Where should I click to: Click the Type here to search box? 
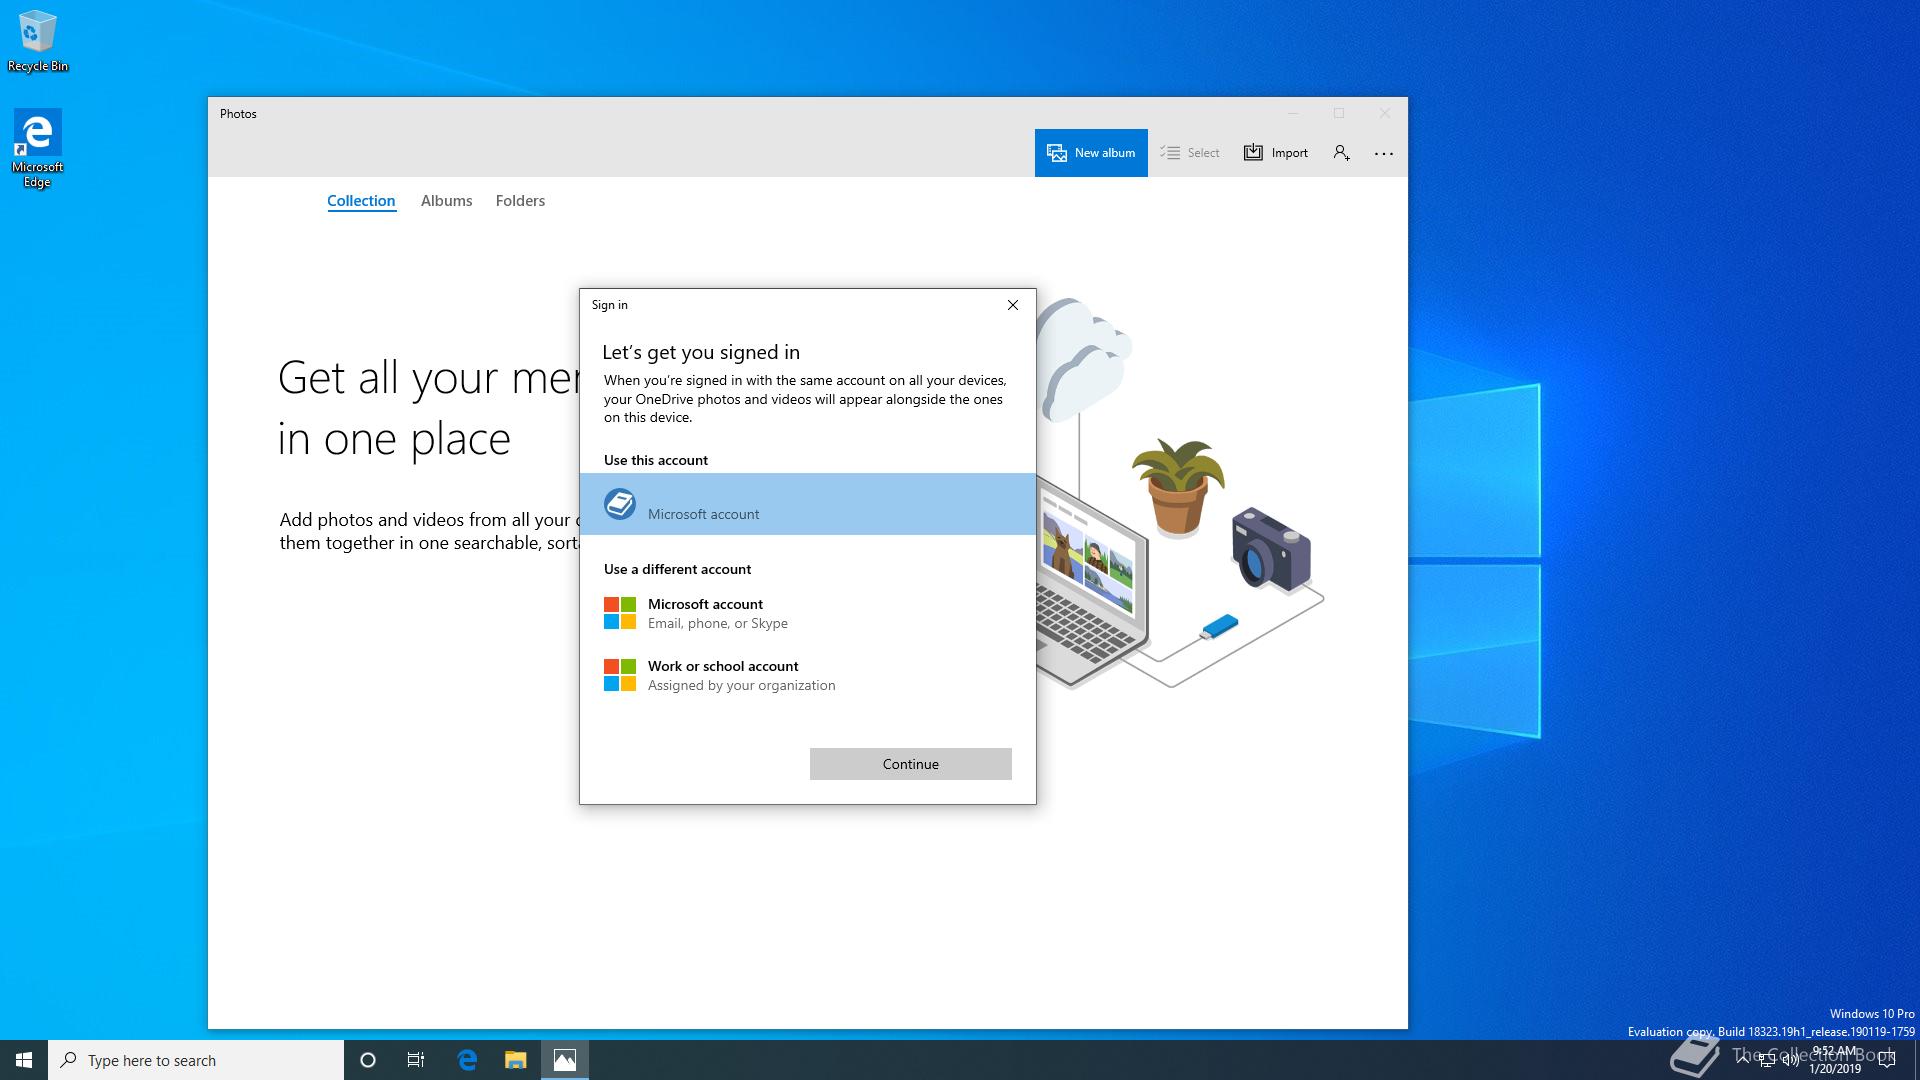pos(196,1060)
